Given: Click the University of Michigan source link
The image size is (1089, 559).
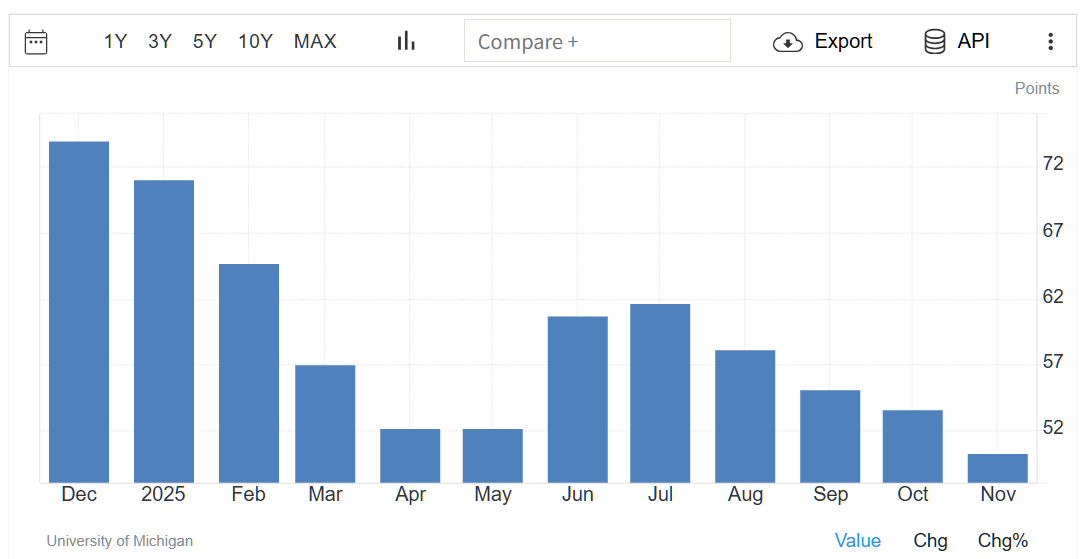Looking at the screenshot, I should pos(119,541).
